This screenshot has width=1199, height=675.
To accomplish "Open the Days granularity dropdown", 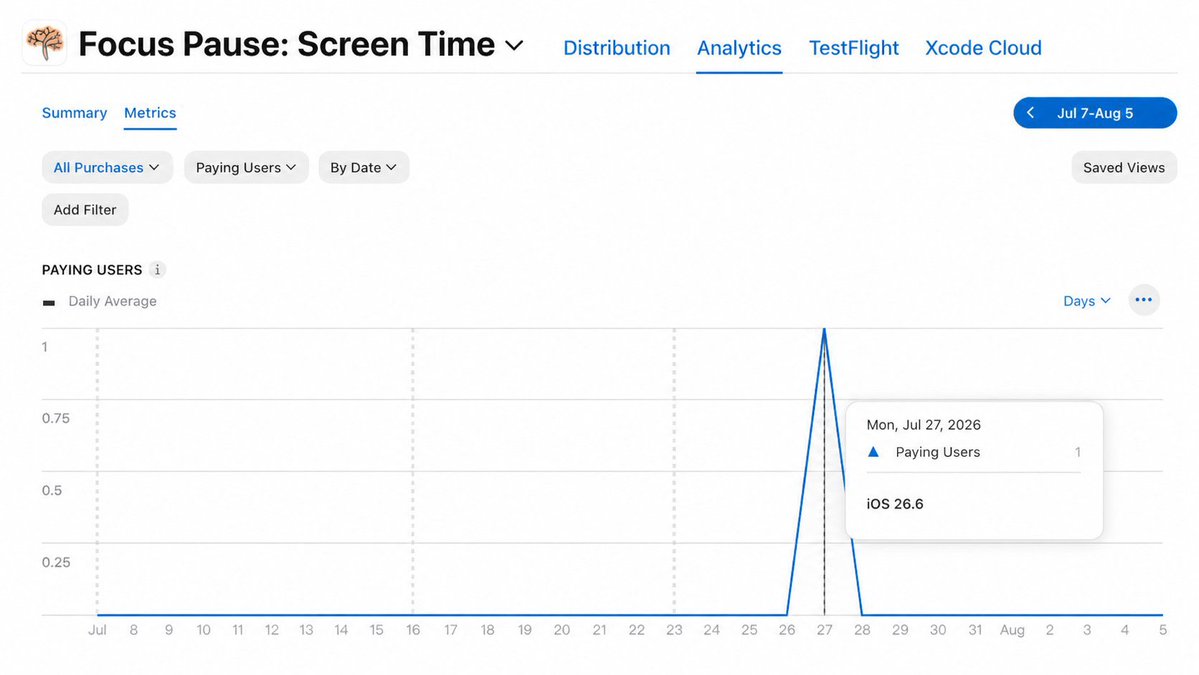I will click(x=1087, y=301).
